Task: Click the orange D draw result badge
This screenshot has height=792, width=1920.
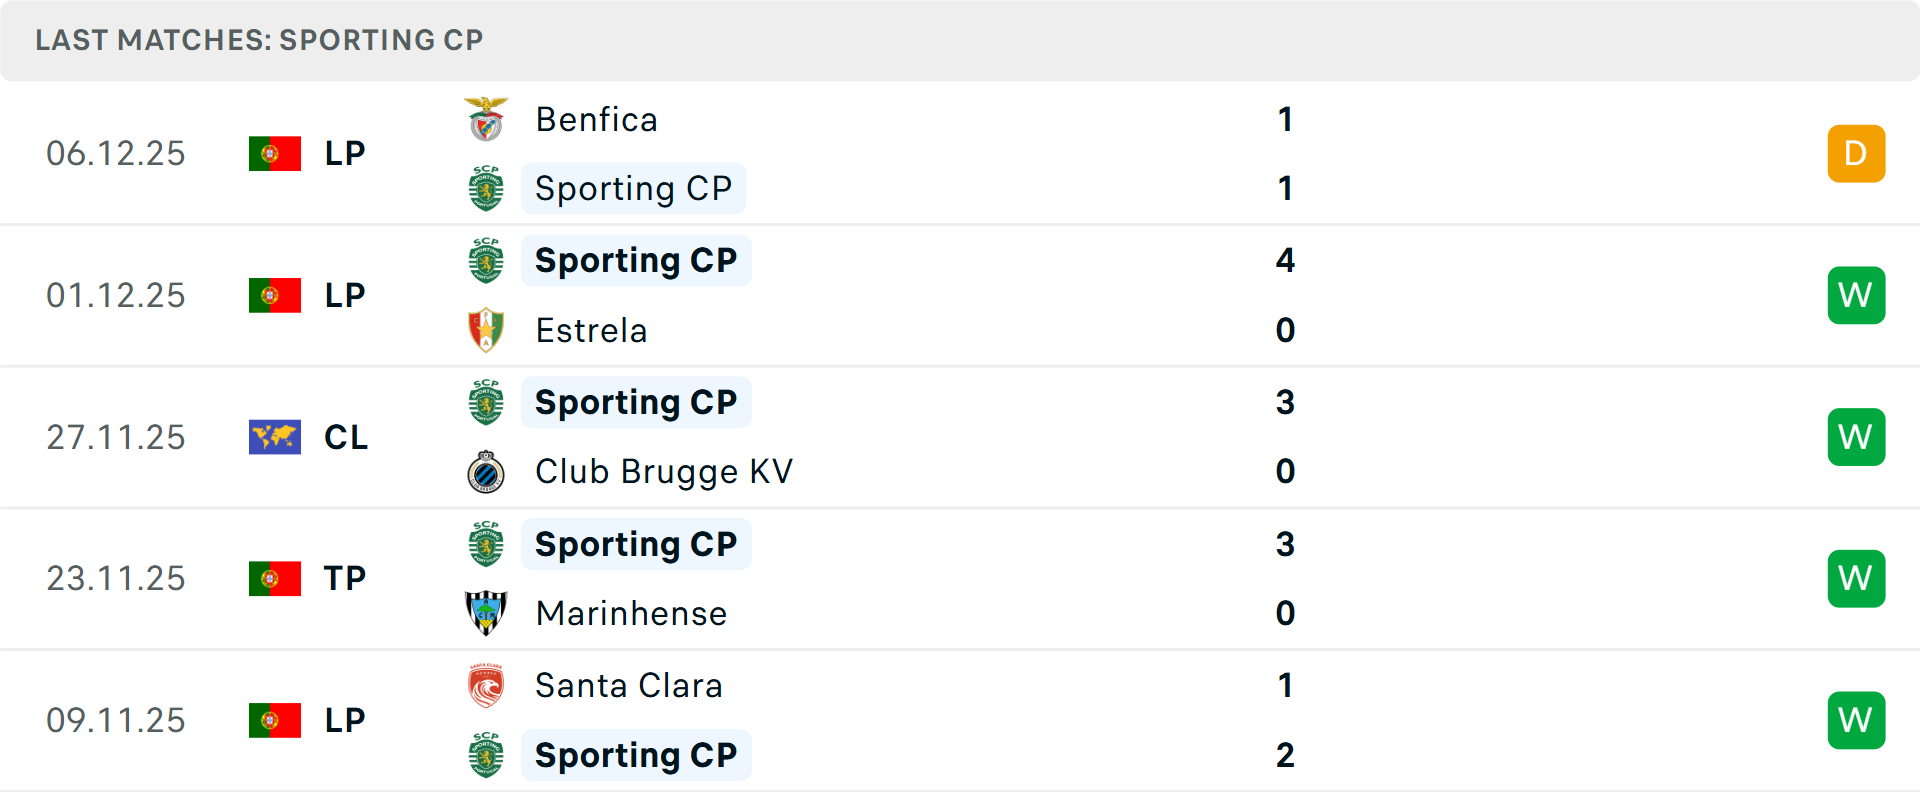Action: [x=1856, y=154]
